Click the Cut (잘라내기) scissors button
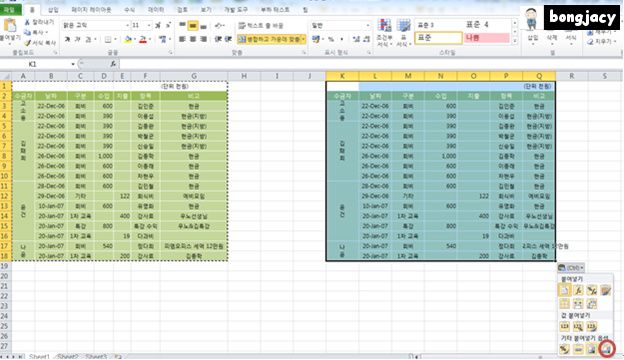The height and width of the screenshot is (360, 624). (39, 22)
